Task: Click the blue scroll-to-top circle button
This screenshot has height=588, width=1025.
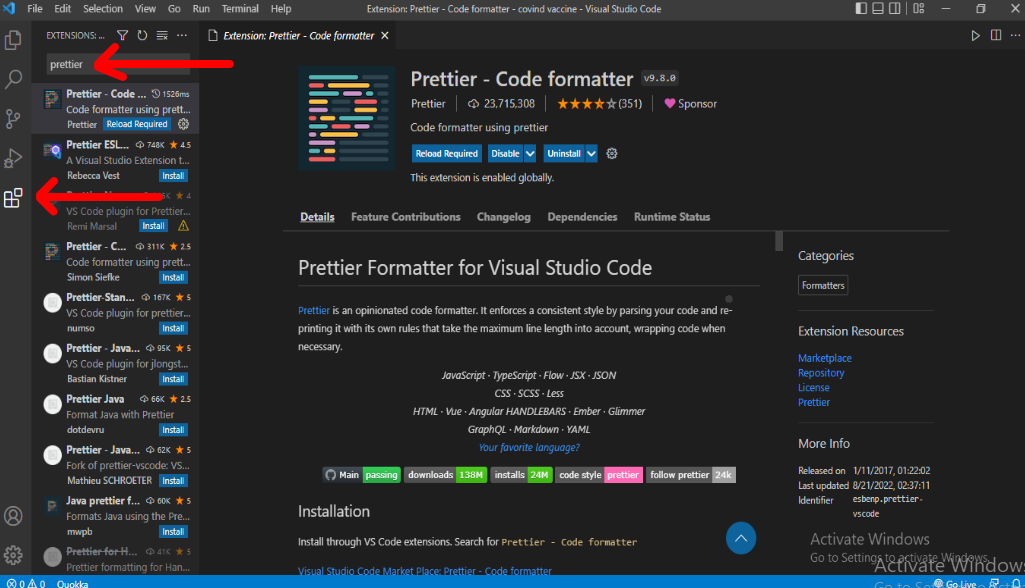Action: click(x=740, y=538)
